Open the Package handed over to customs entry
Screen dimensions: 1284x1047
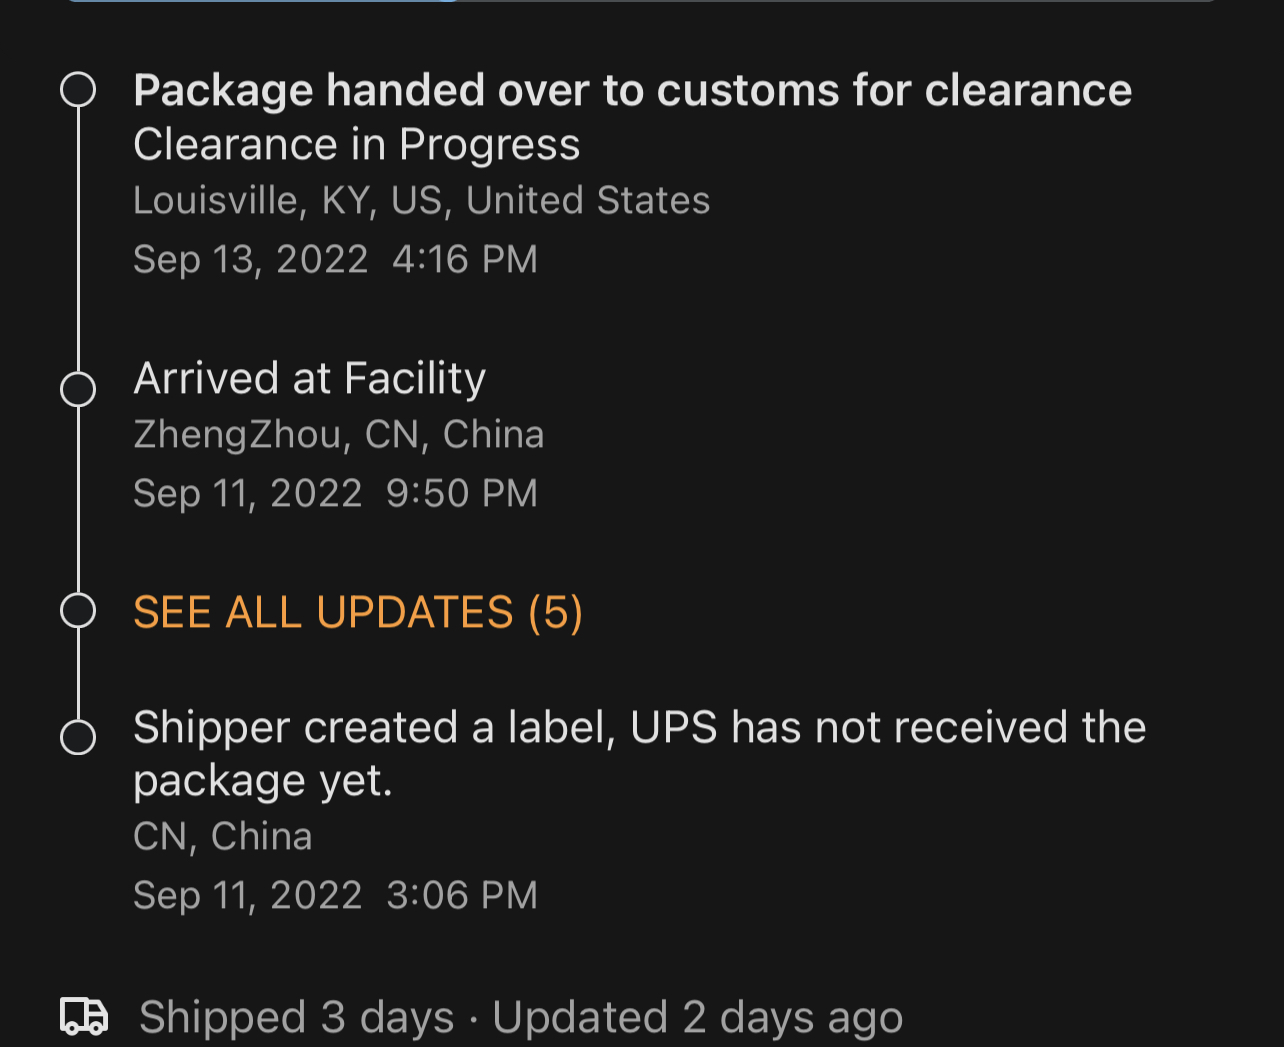pos(632,90)
